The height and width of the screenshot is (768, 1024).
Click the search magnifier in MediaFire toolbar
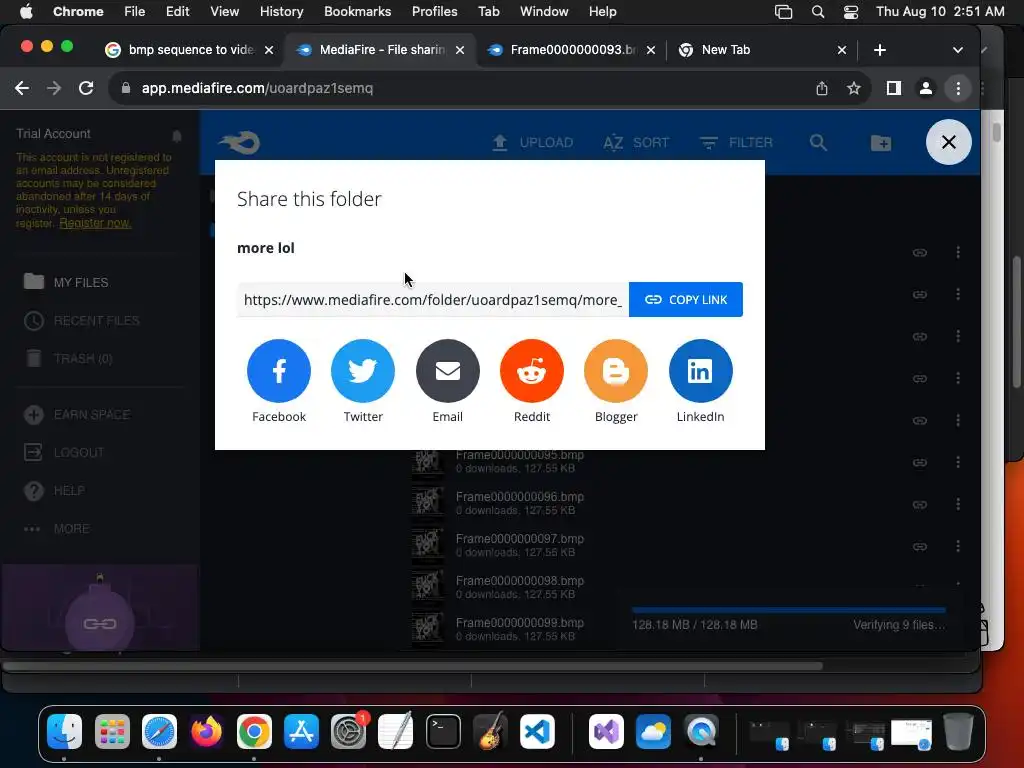pyautogui.click(x=818, y=142)
